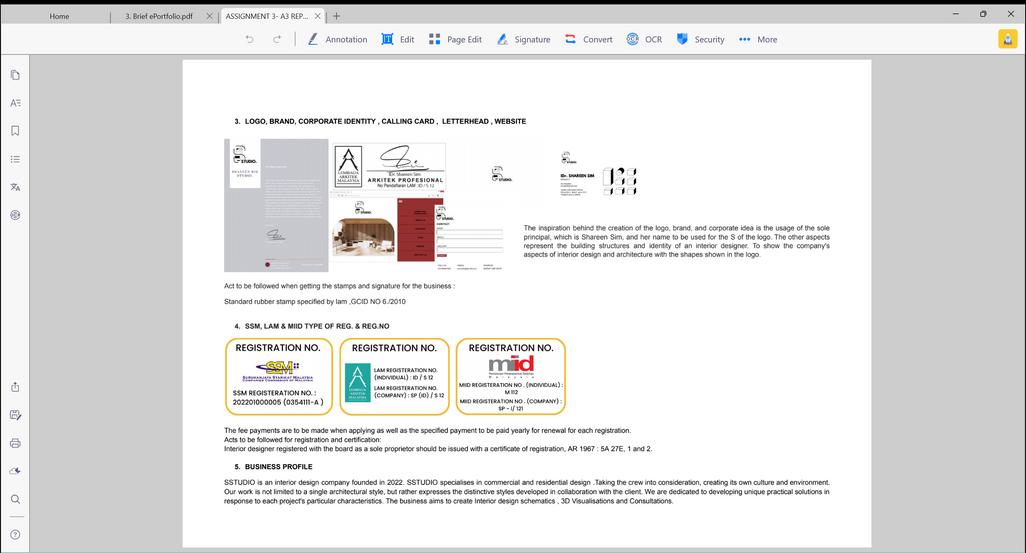Close the ASSIGNMENT 3- A3 REP tab
1026x553 pixels.
(x=318, y=16)
